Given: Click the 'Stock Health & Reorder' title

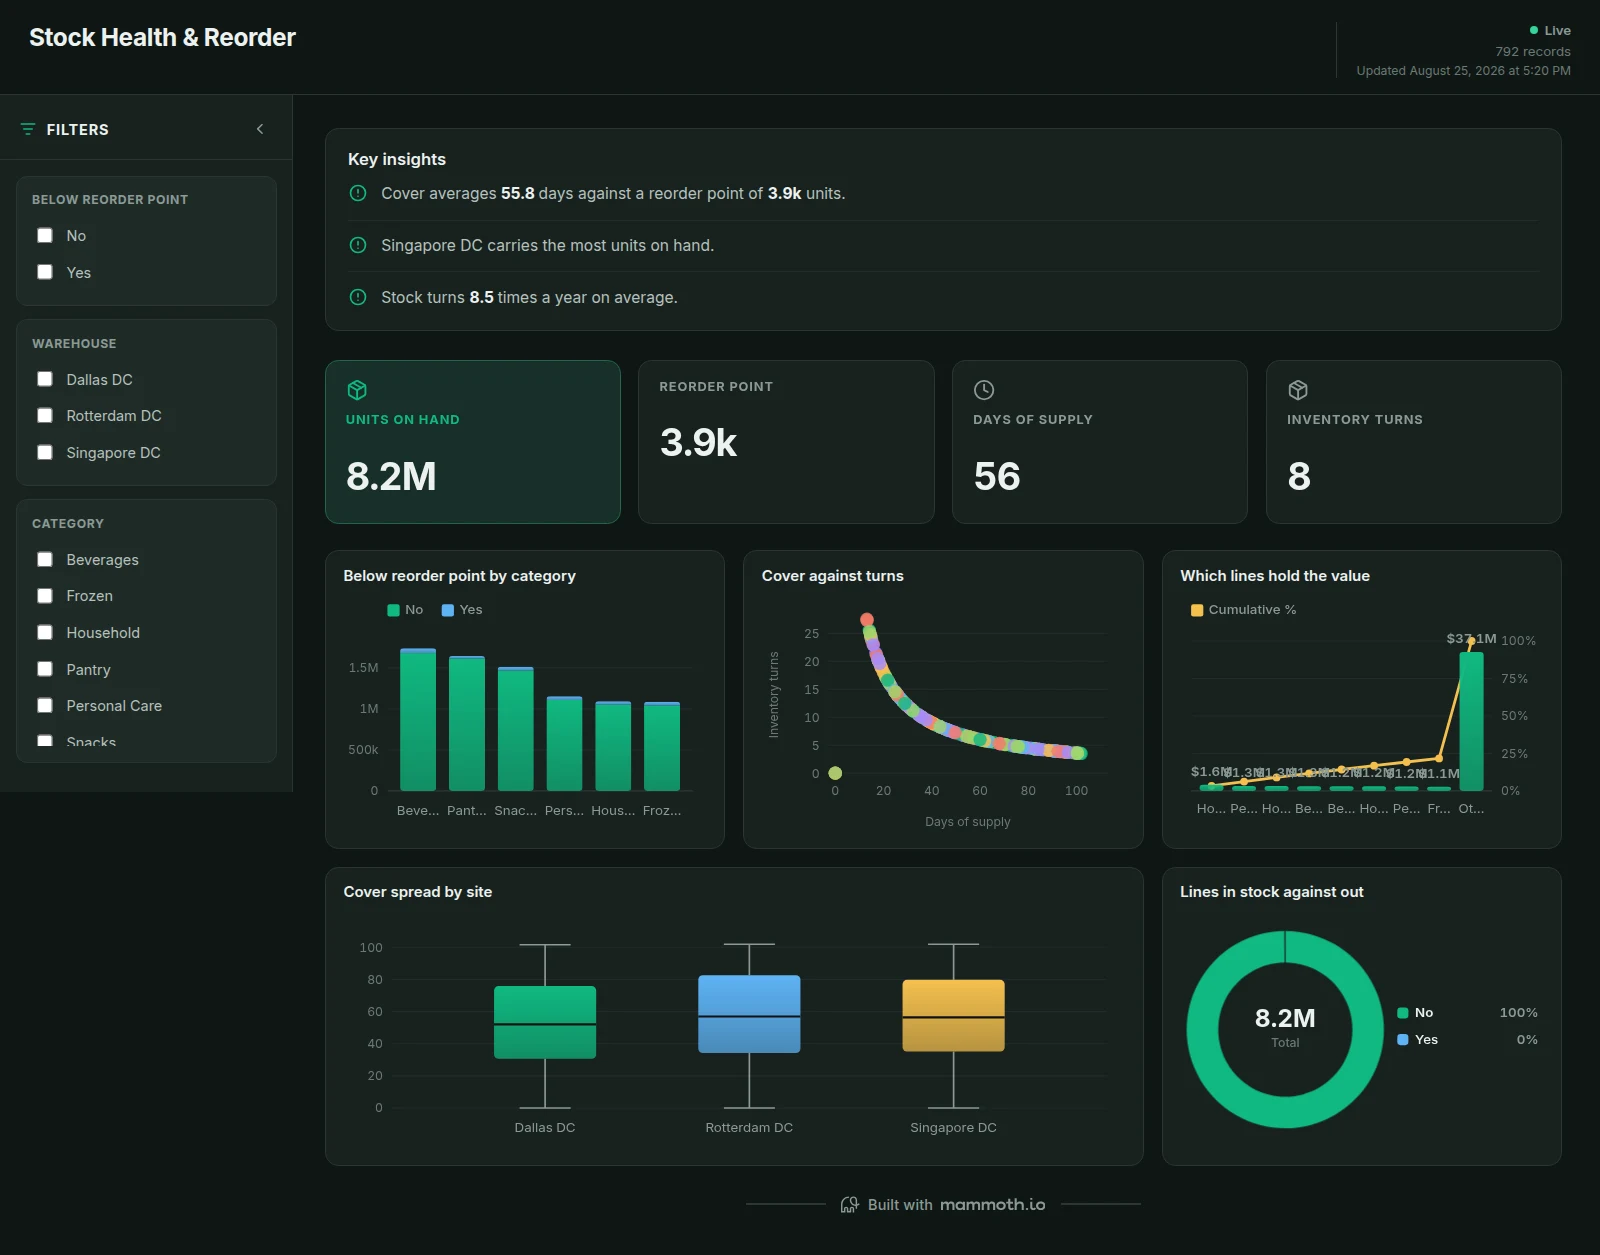Looking at the screenshot, I should tap(162, 37).
